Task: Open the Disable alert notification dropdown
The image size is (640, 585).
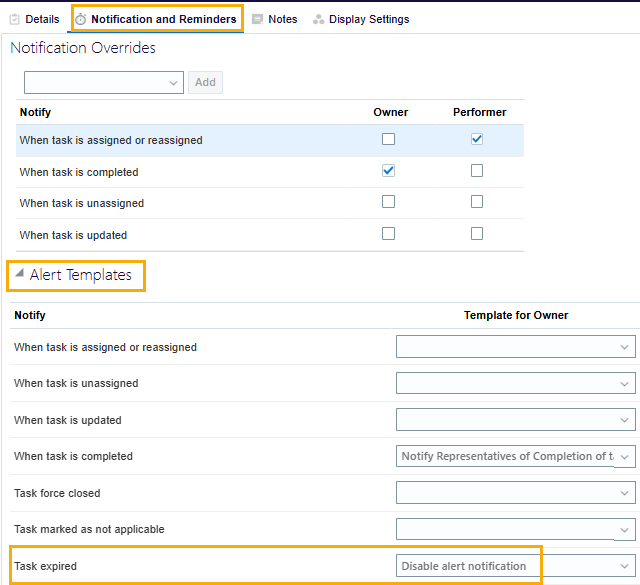Action: coord(516,565)
